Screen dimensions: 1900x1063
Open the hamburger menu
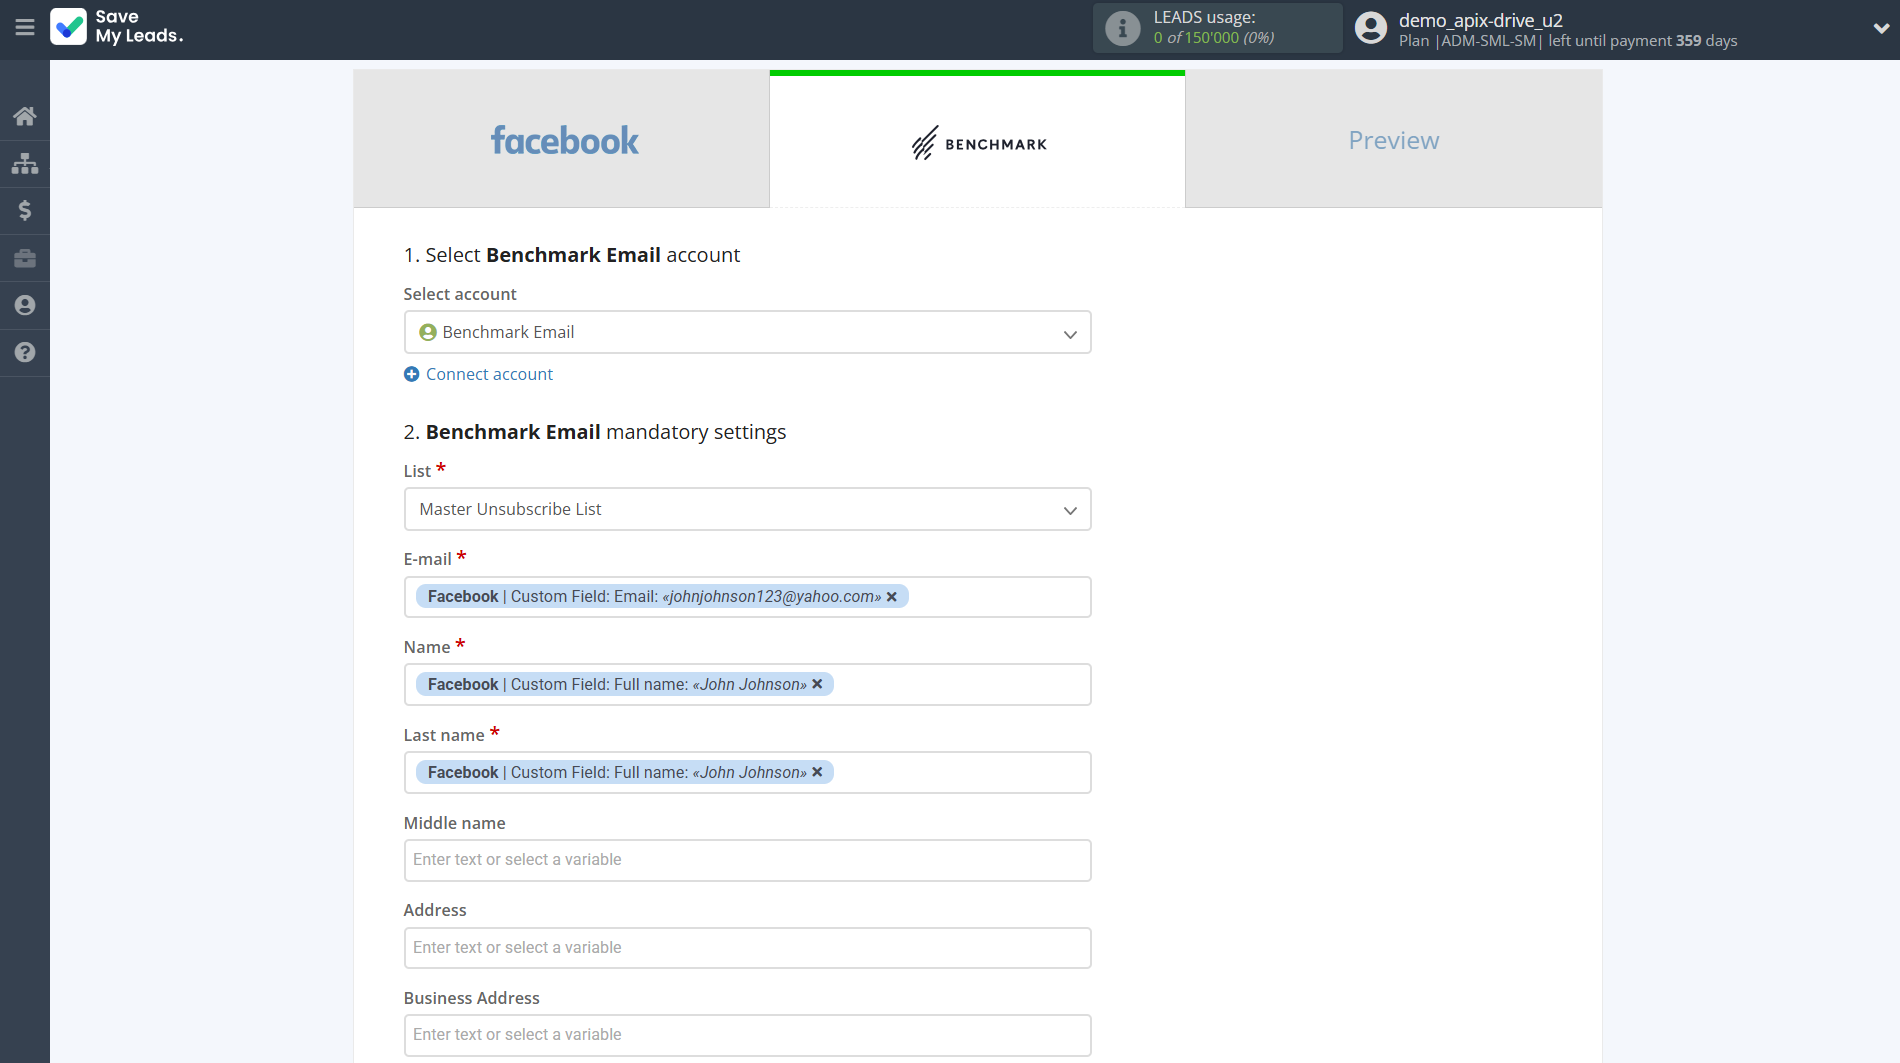pos(25,28)
